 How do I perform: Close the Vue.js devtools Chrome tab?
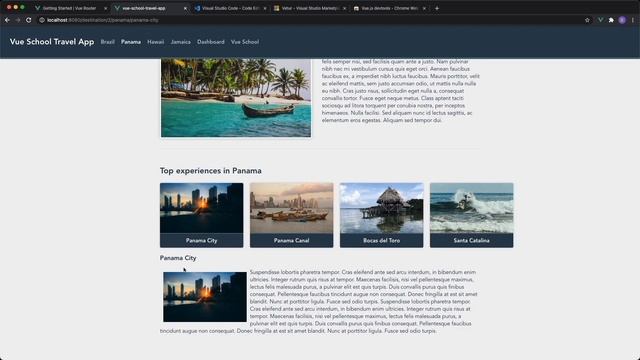tap(424, 8)
